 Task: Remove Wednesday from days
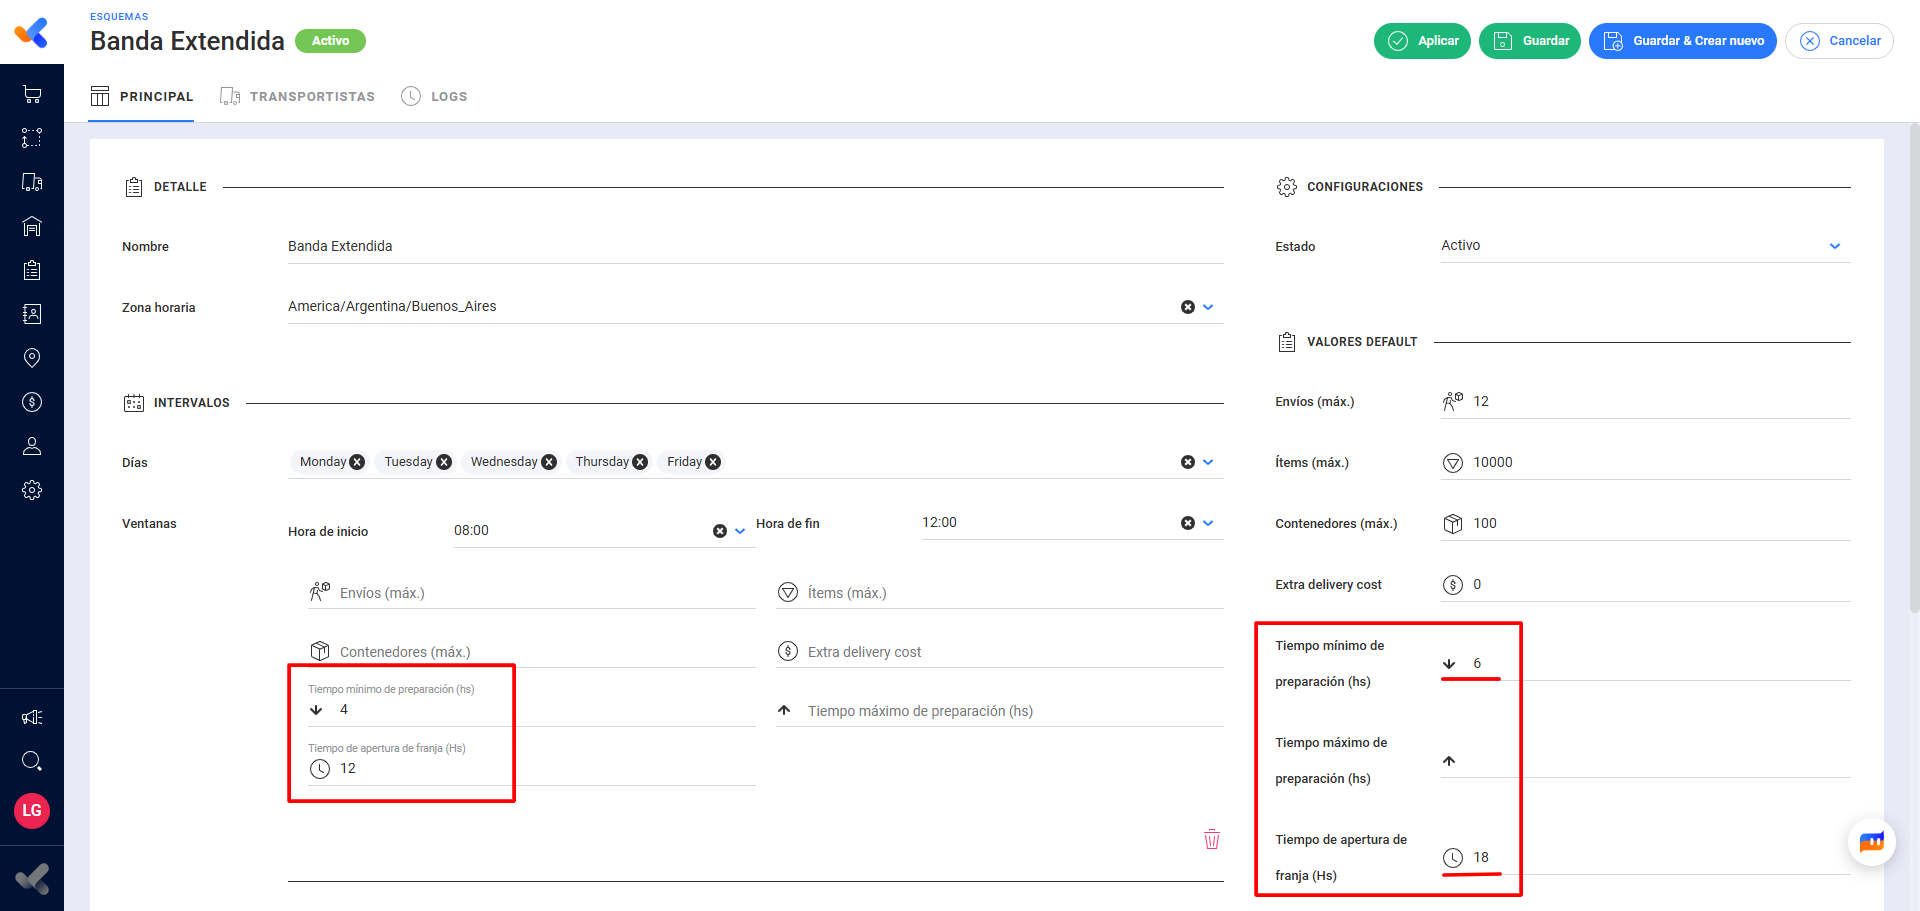pyautogui.click(x=549, y=462)
